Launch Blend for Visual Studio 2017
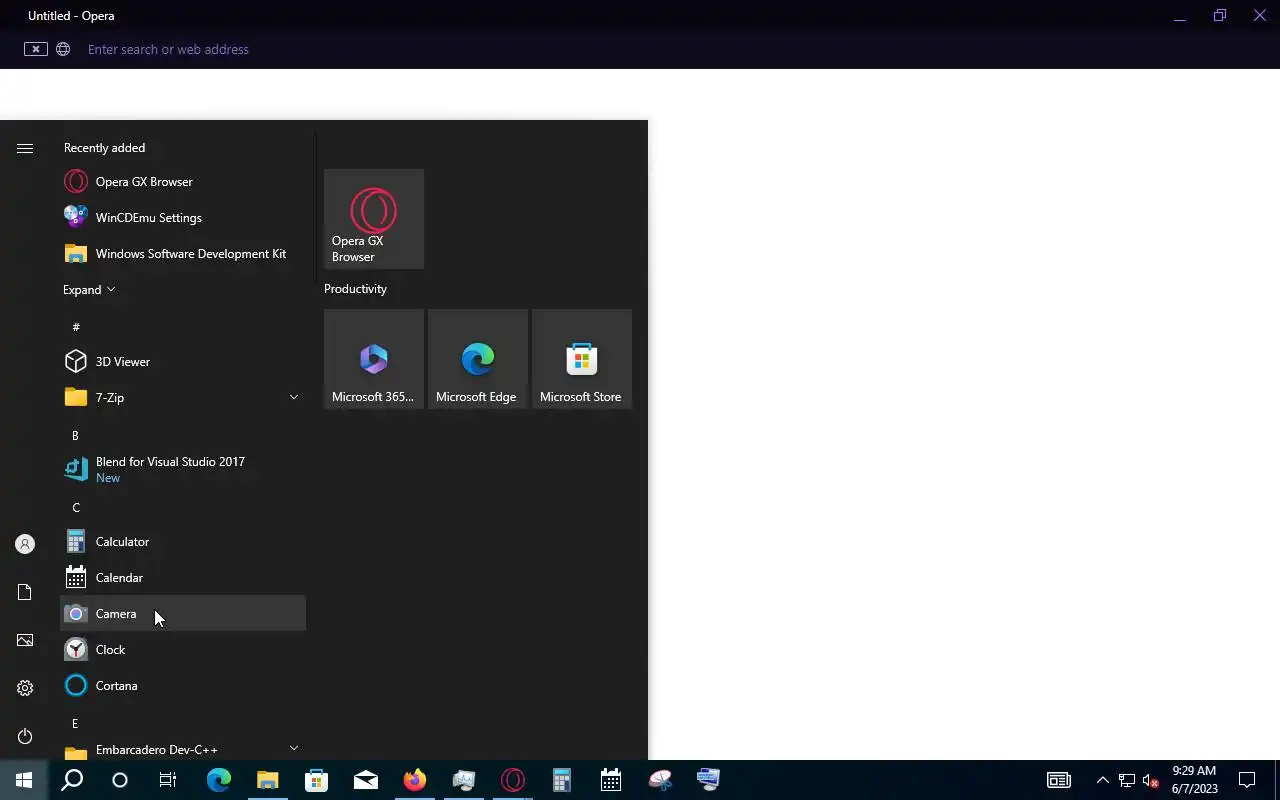Screen dimensions: 1280x800 point(183,469)
